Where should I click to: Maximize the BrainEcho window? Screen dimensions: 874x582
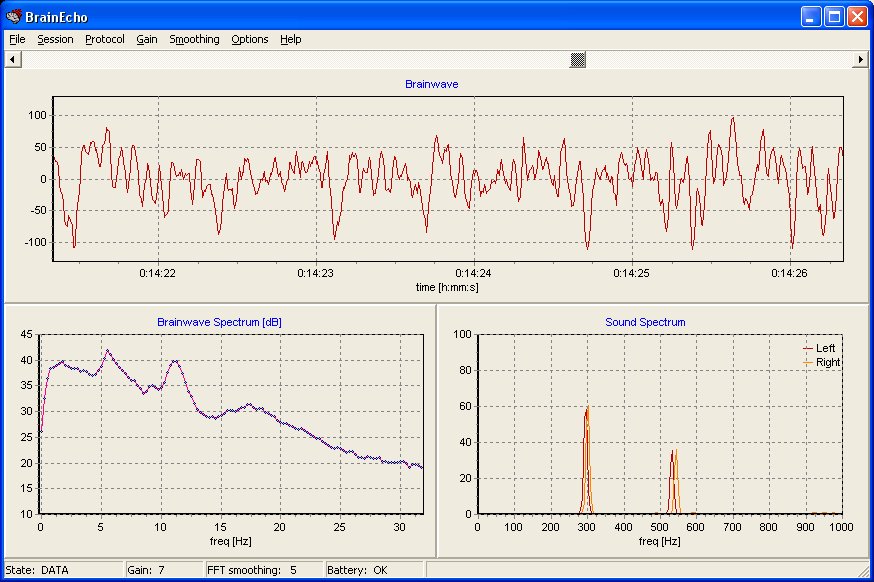[x=835, y=16]
